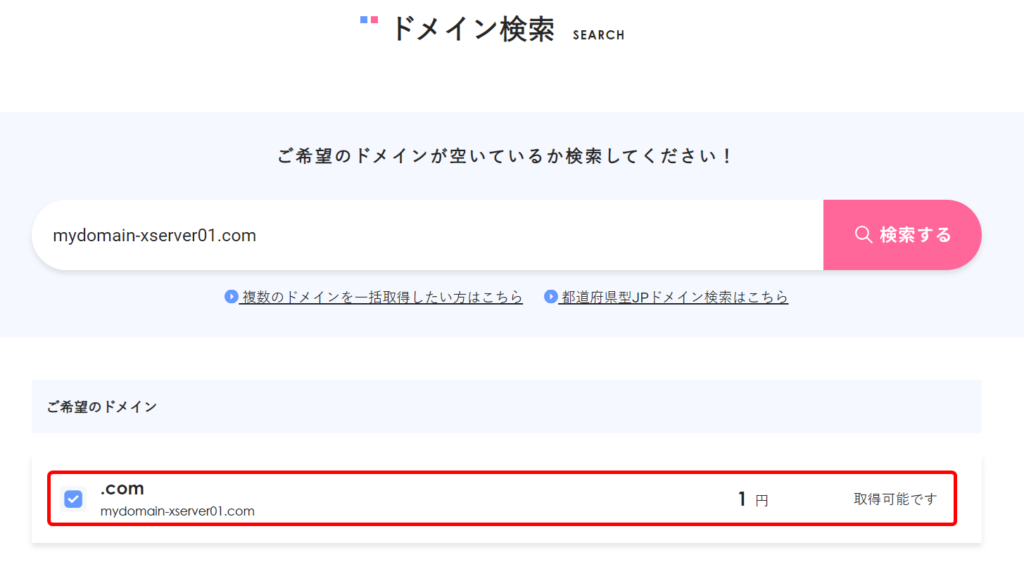The width and height of the screenshot is (1024, 569).
Task: Click the '取得可能です' availability status
Action: pos(895,499)
